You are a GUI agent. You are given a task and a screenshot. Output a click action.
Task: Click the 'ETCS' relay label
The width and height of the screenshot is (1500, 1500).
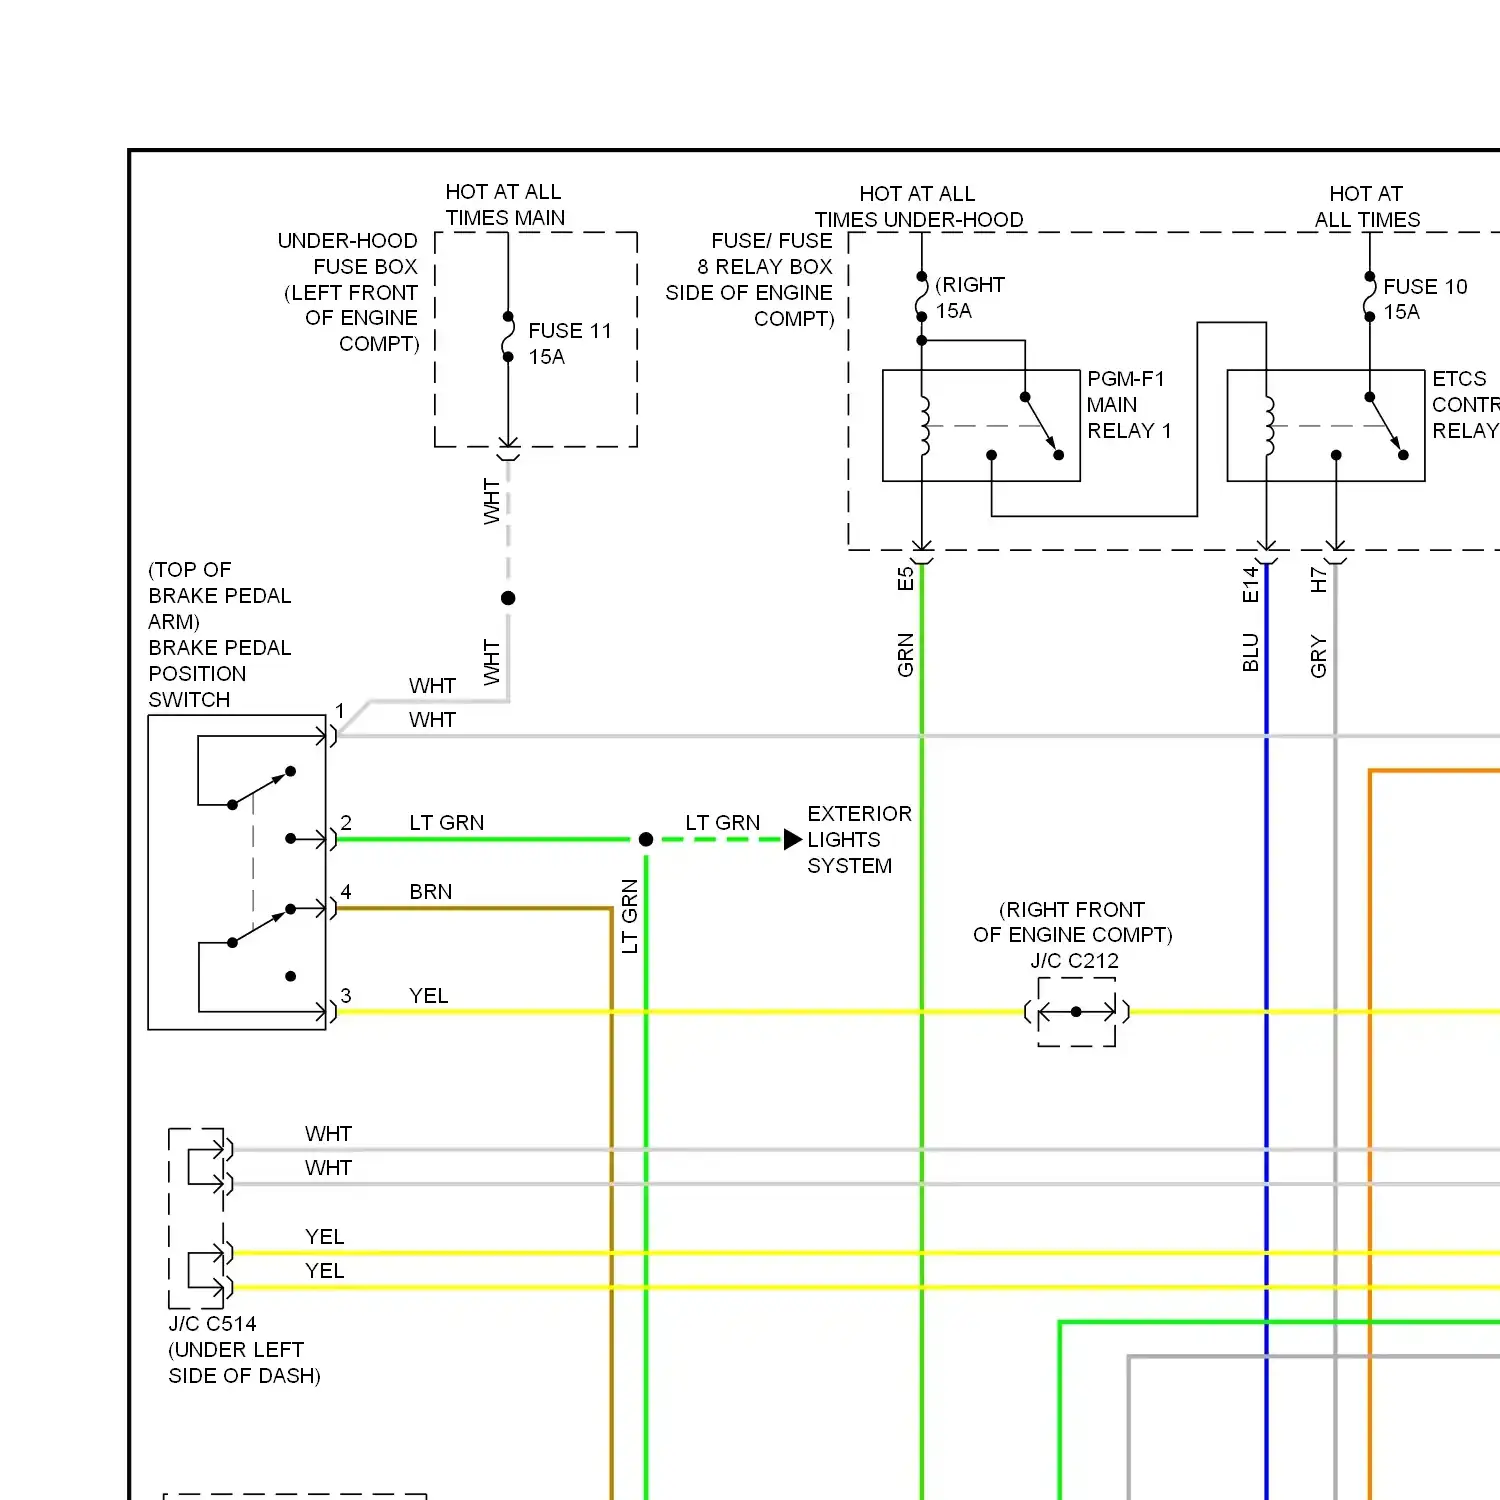click(1459, 379)
